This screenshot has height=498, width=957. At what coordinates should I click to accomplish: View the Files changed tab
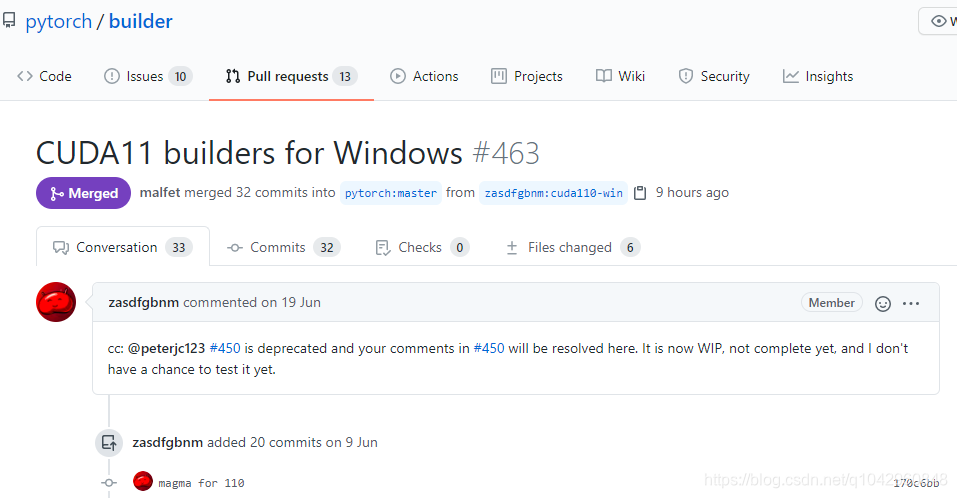pos(573,247)
